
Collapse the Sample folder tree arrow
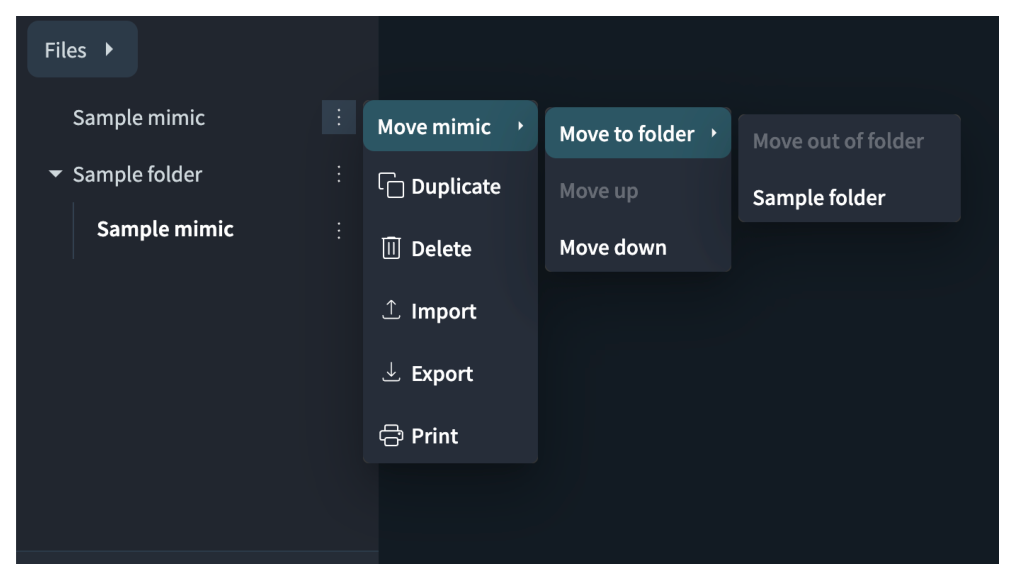click(56, 173)
